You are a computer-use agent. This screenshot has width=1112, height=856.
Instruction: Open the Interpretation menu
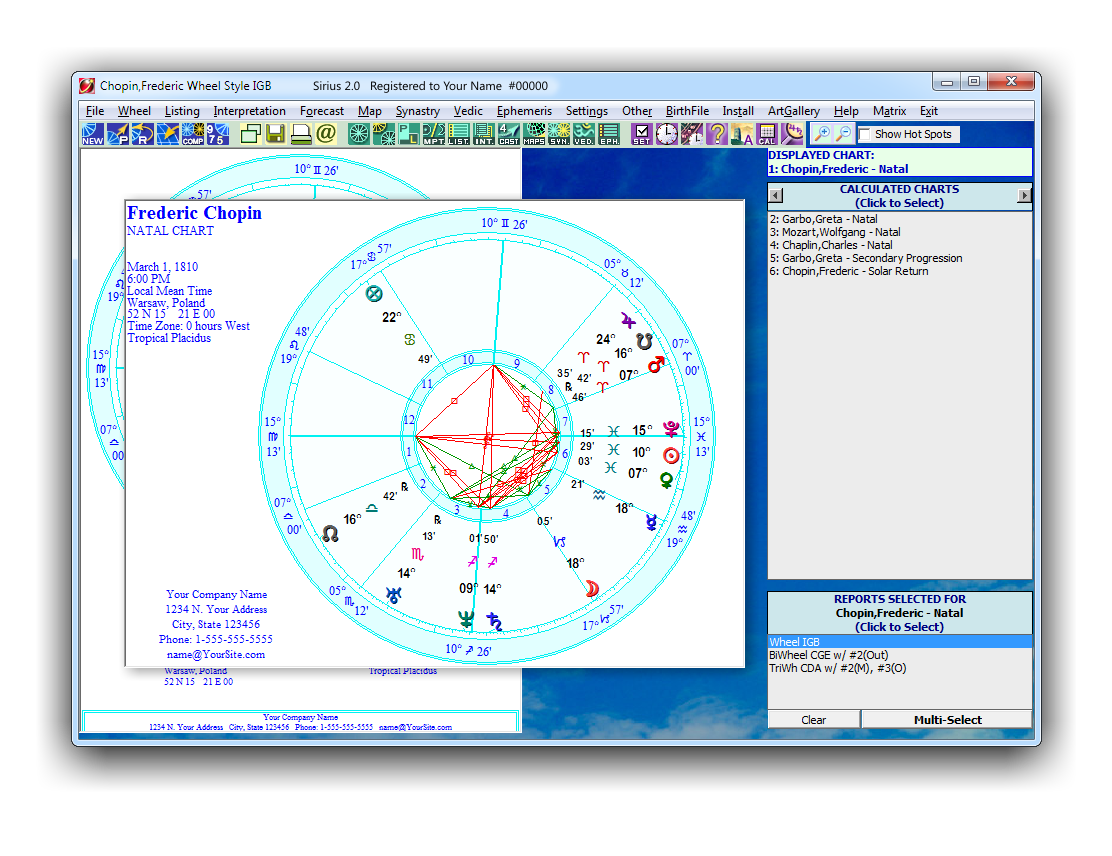[x=250, y=111]
